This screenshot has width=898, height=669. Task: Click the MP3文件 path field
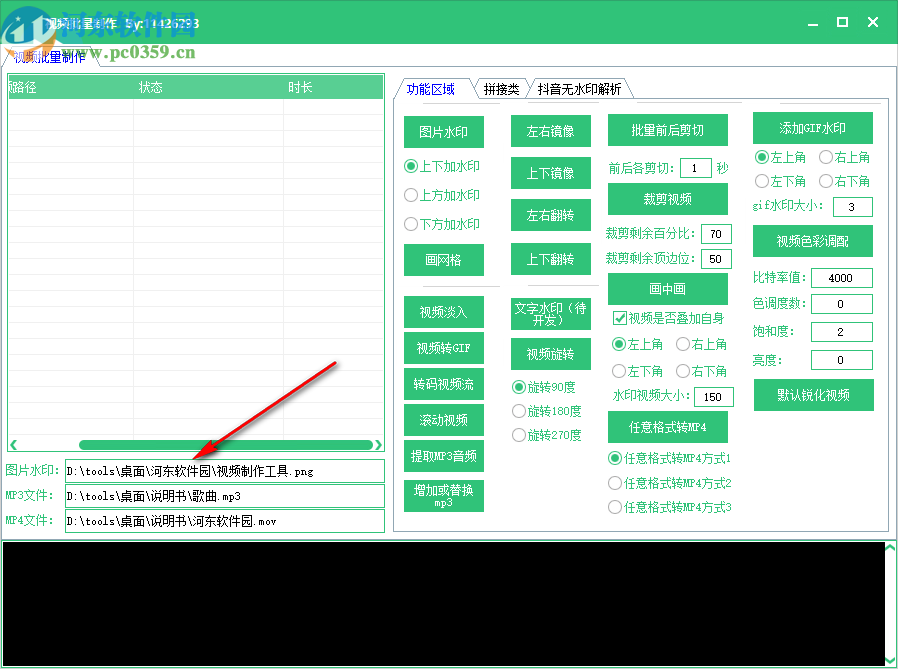(224, 496)
